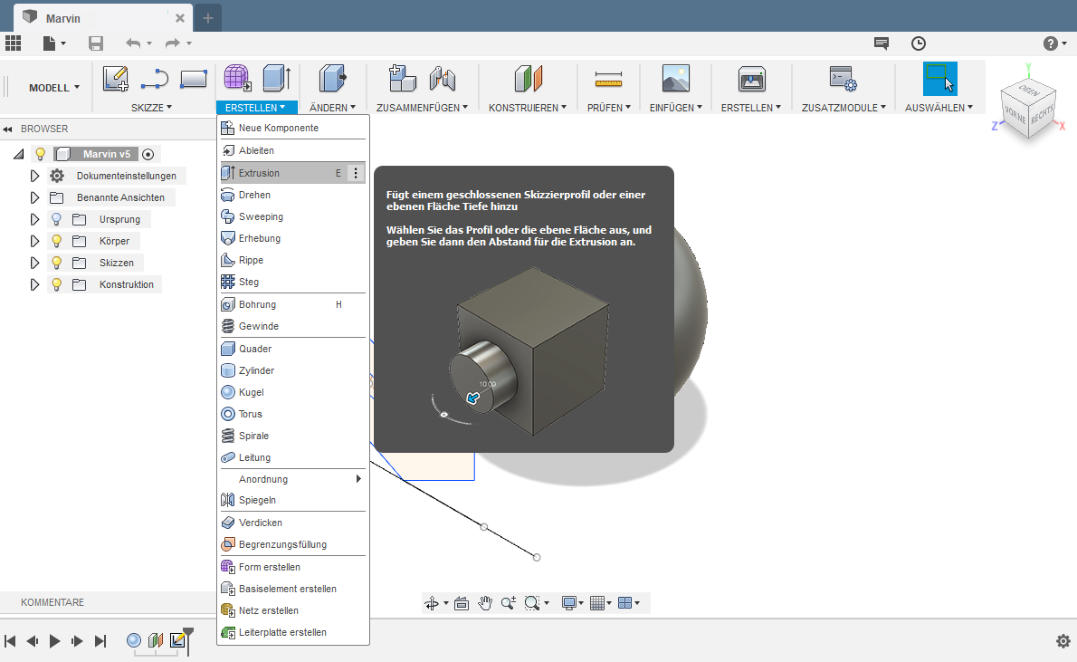Open a new tab with plus button
Viewport: 1077px width, 662px height.
[x=207, y=19]
